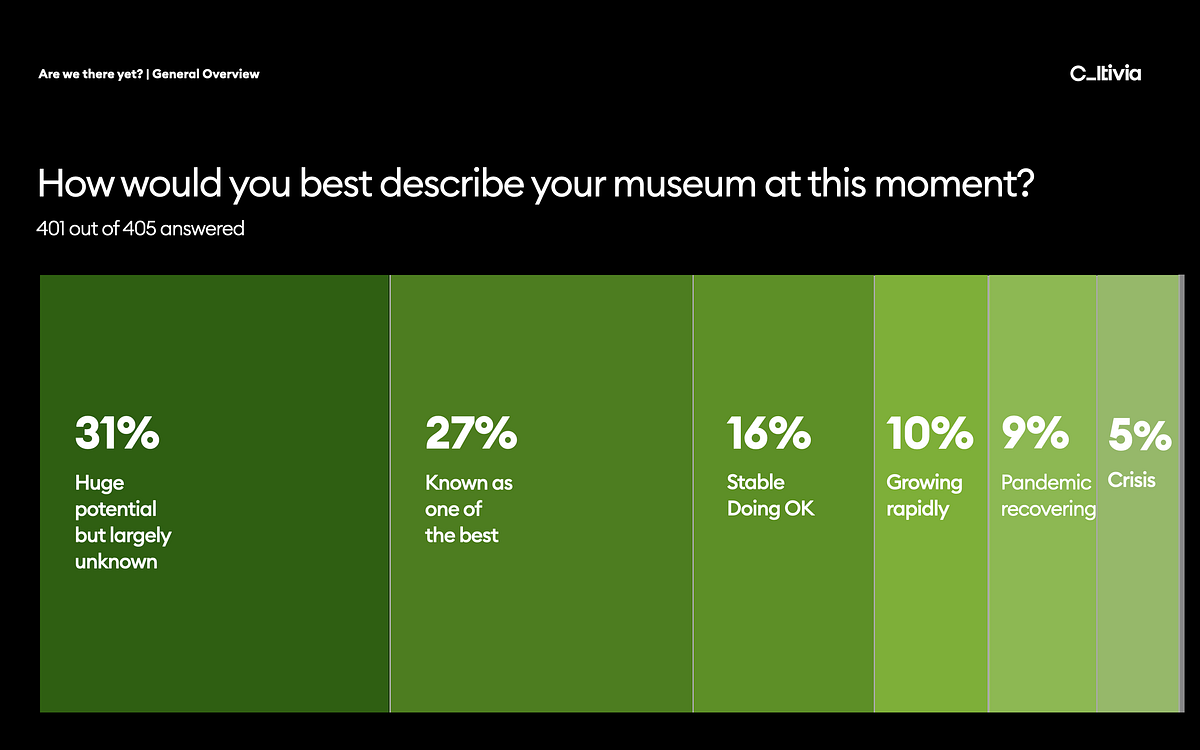Click the '9%' figure
1200x750 pixels.
pyautogui.click(x=1035, y=434)
